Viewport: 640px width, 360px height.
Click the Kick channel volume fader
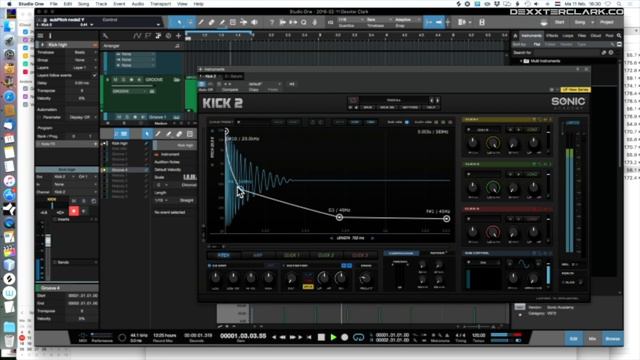(x=48, y=241)
